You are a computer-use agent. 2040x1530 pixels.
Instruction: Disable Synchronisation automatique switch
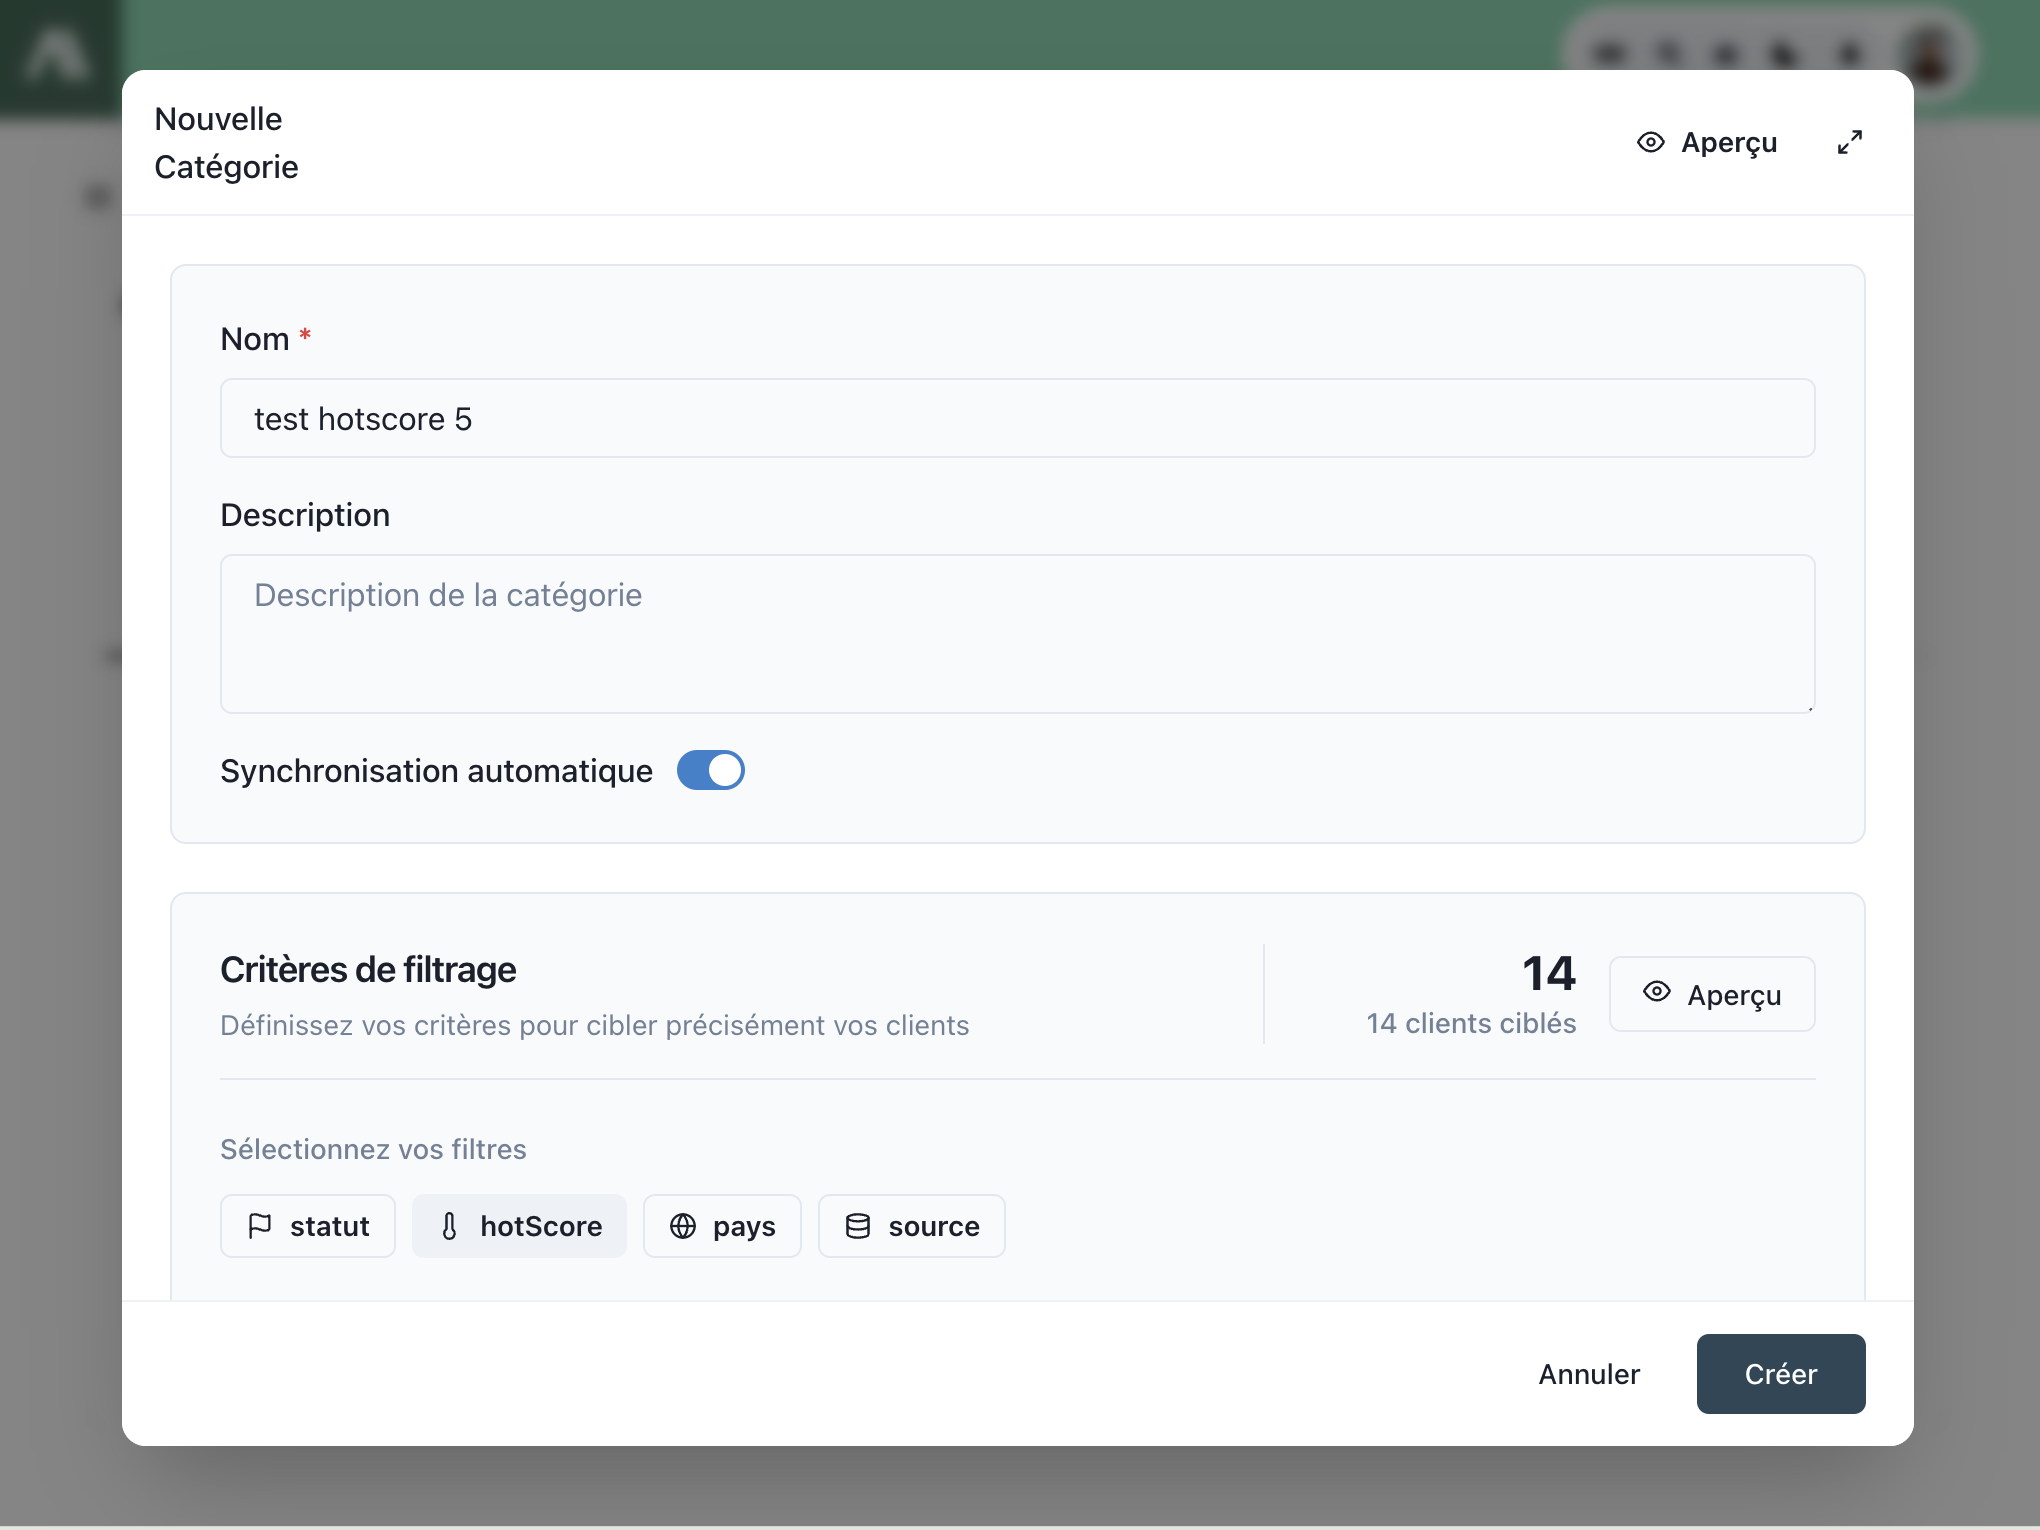coord(710,770)
